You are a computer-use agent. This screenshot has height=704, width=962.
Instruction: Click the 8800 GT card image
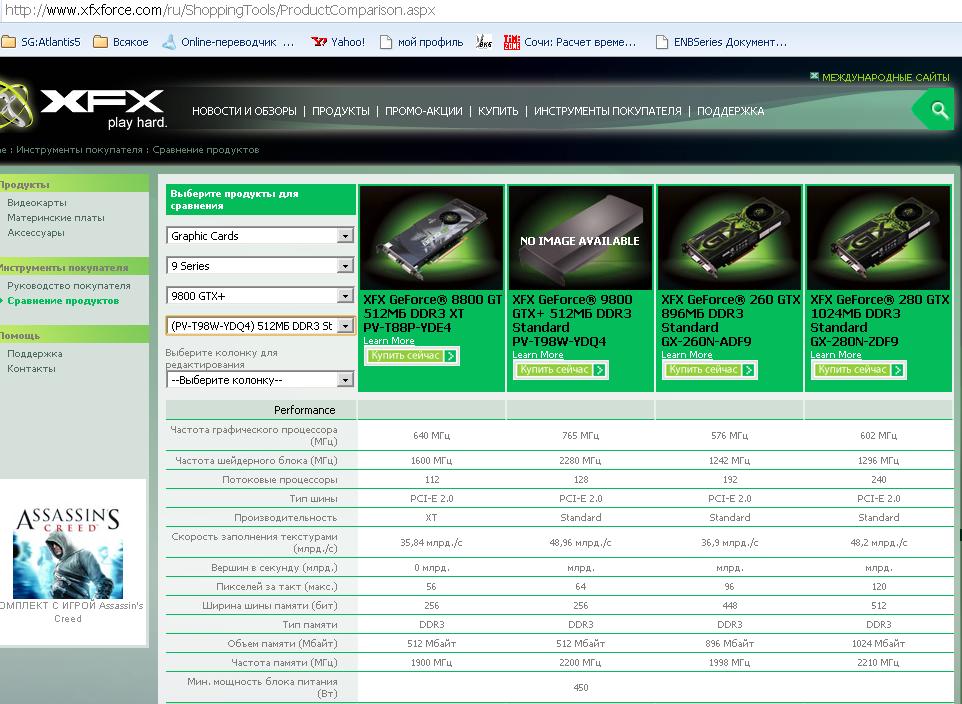(x=431, y=238)
